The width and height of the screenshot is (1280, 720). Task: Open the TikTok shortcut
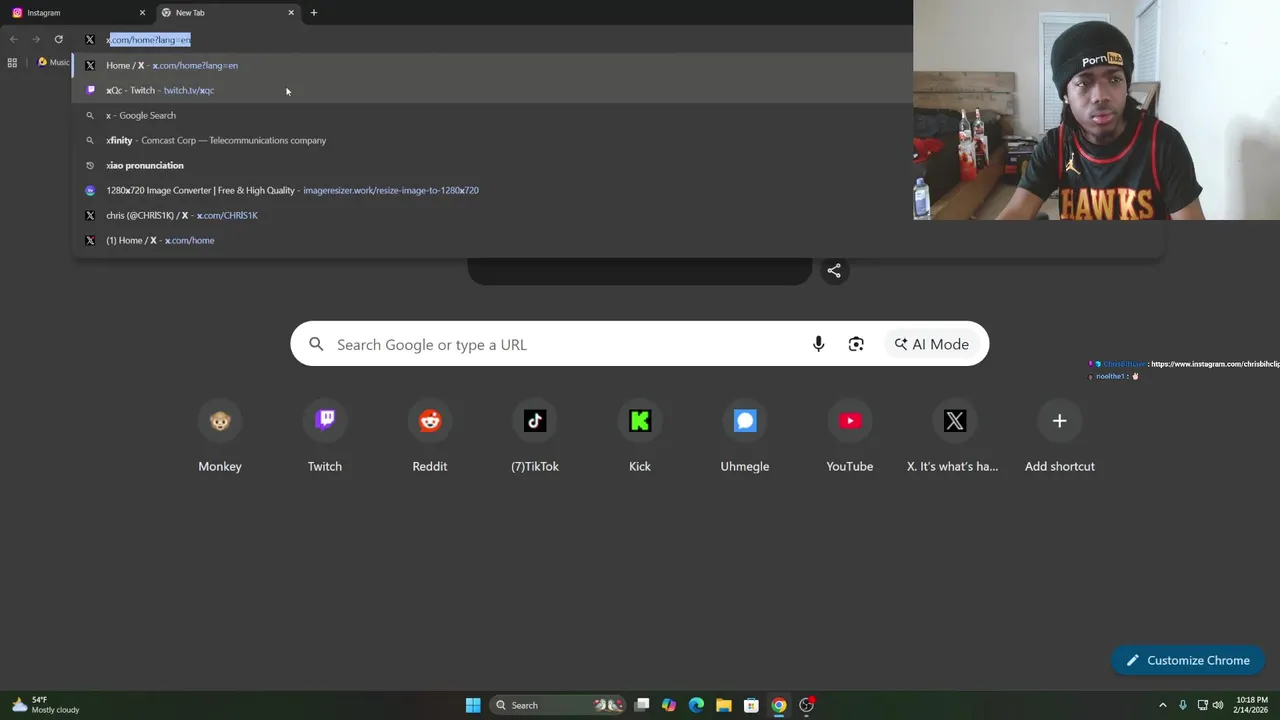click(535, 438)
